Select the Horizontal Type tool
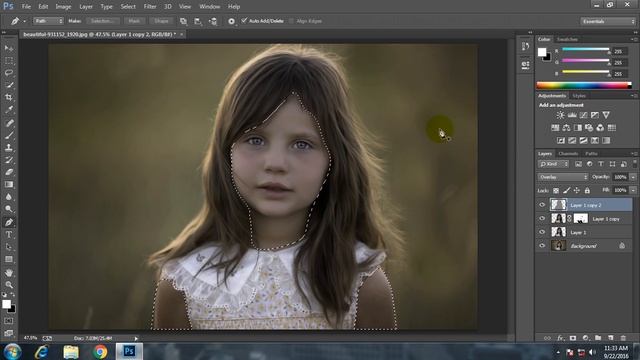This screenshot has width=640, height=360. pos(9,235)
